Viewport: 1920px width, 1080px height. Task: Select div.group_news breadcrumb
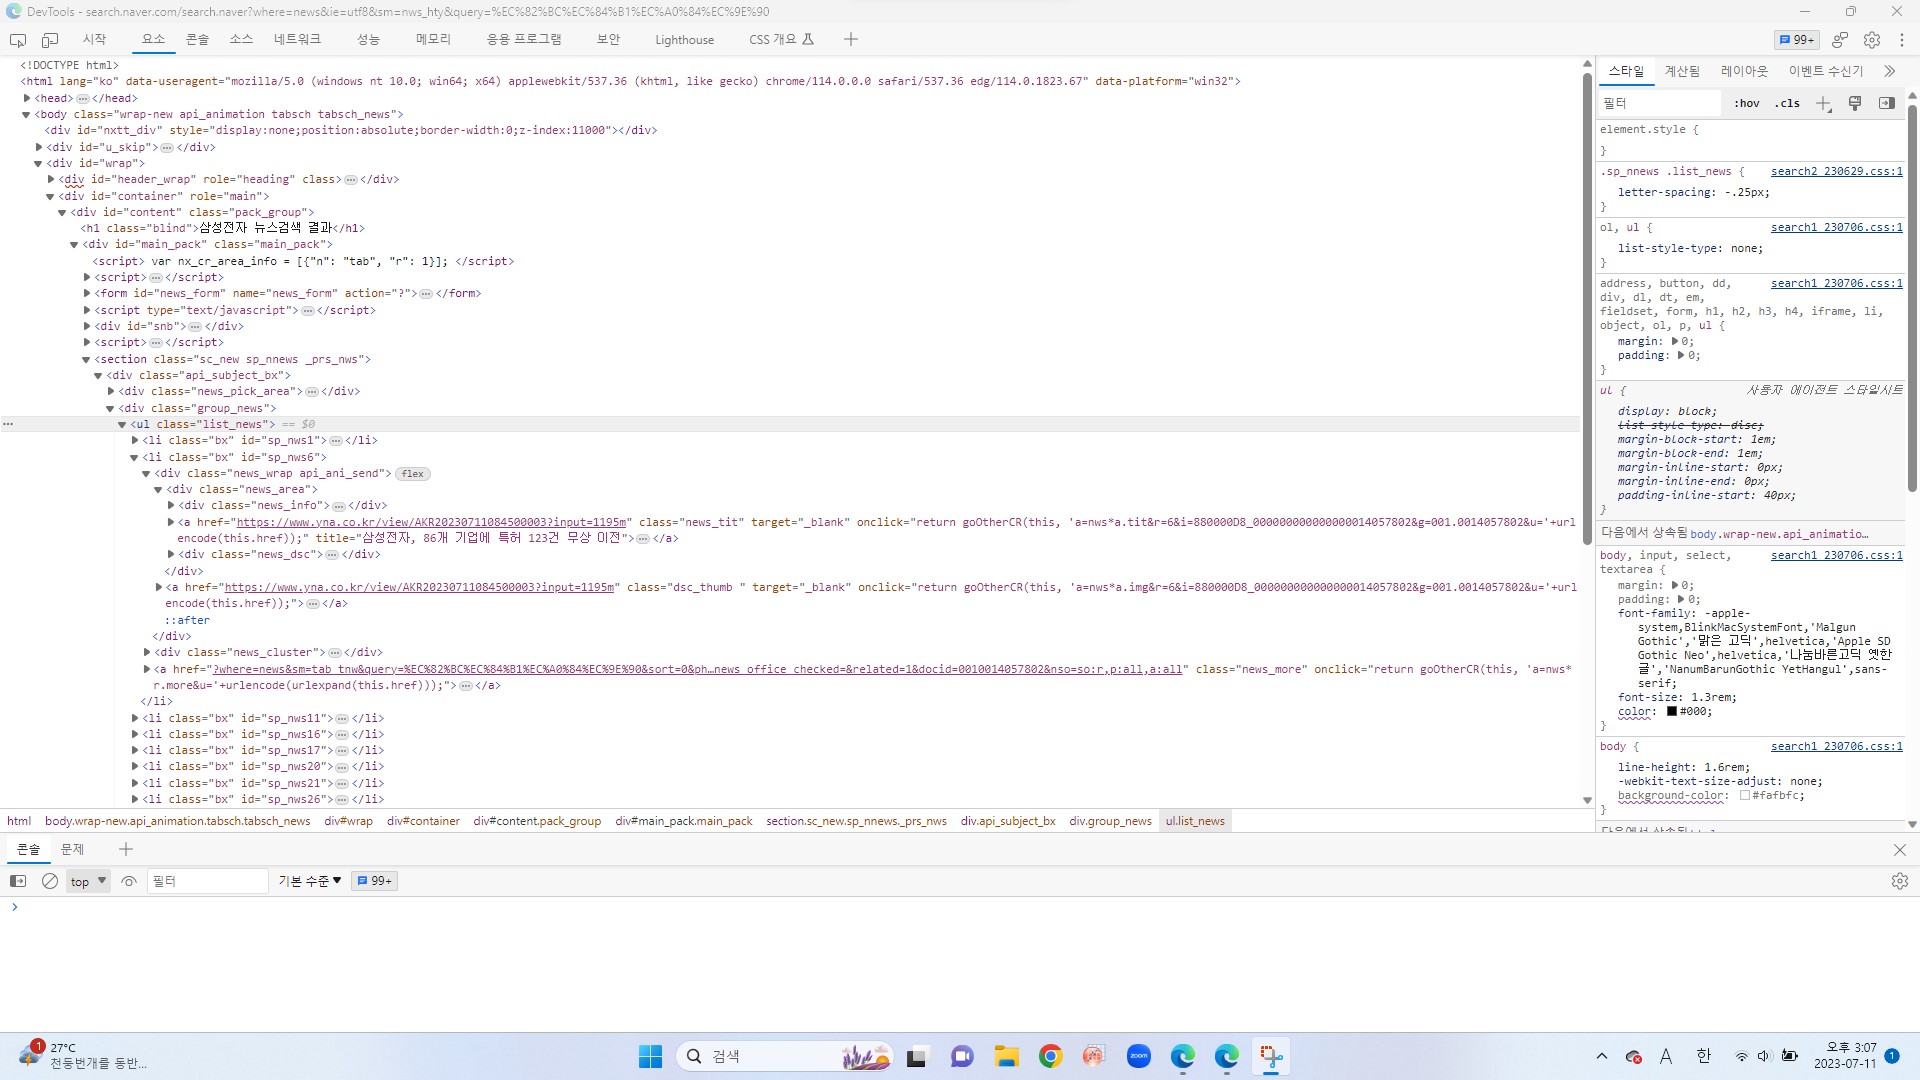click(1110, 821)
